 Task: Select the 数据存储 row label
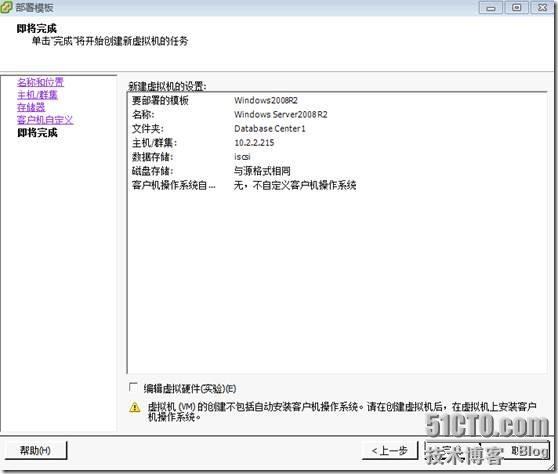pos(153,157)
